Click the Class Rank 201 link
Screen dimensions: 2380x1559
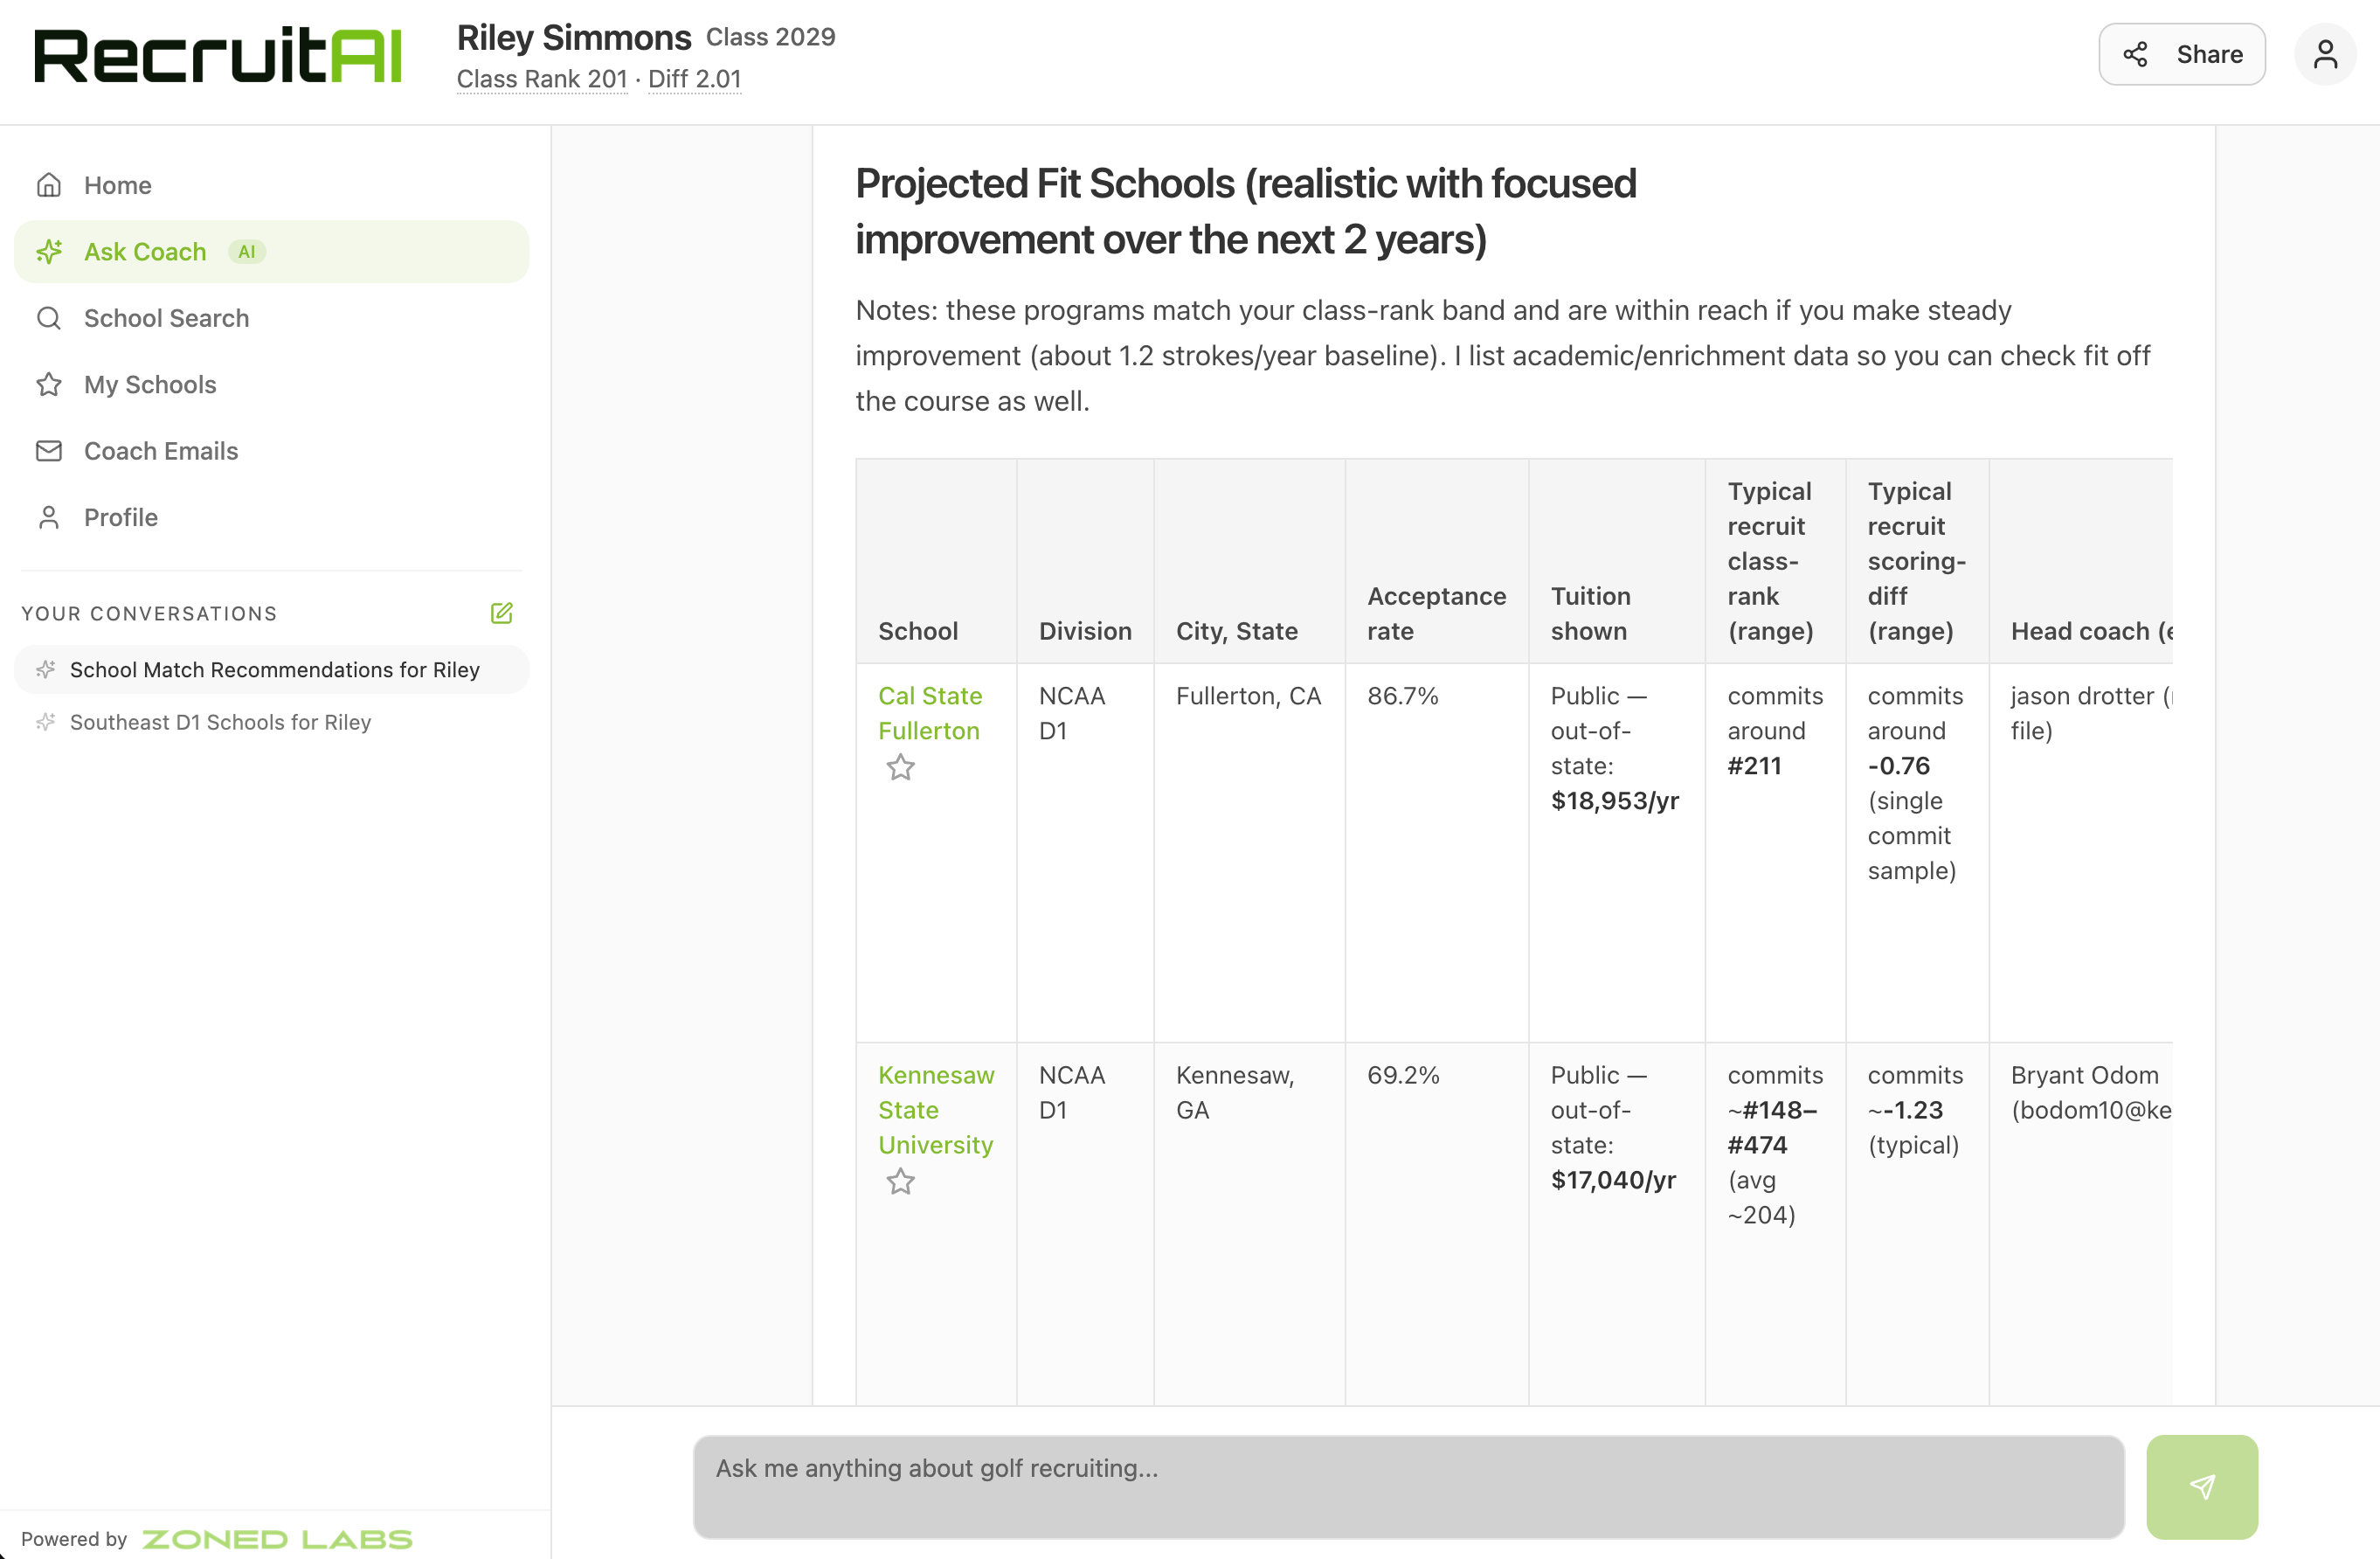(x=542, y=79)
